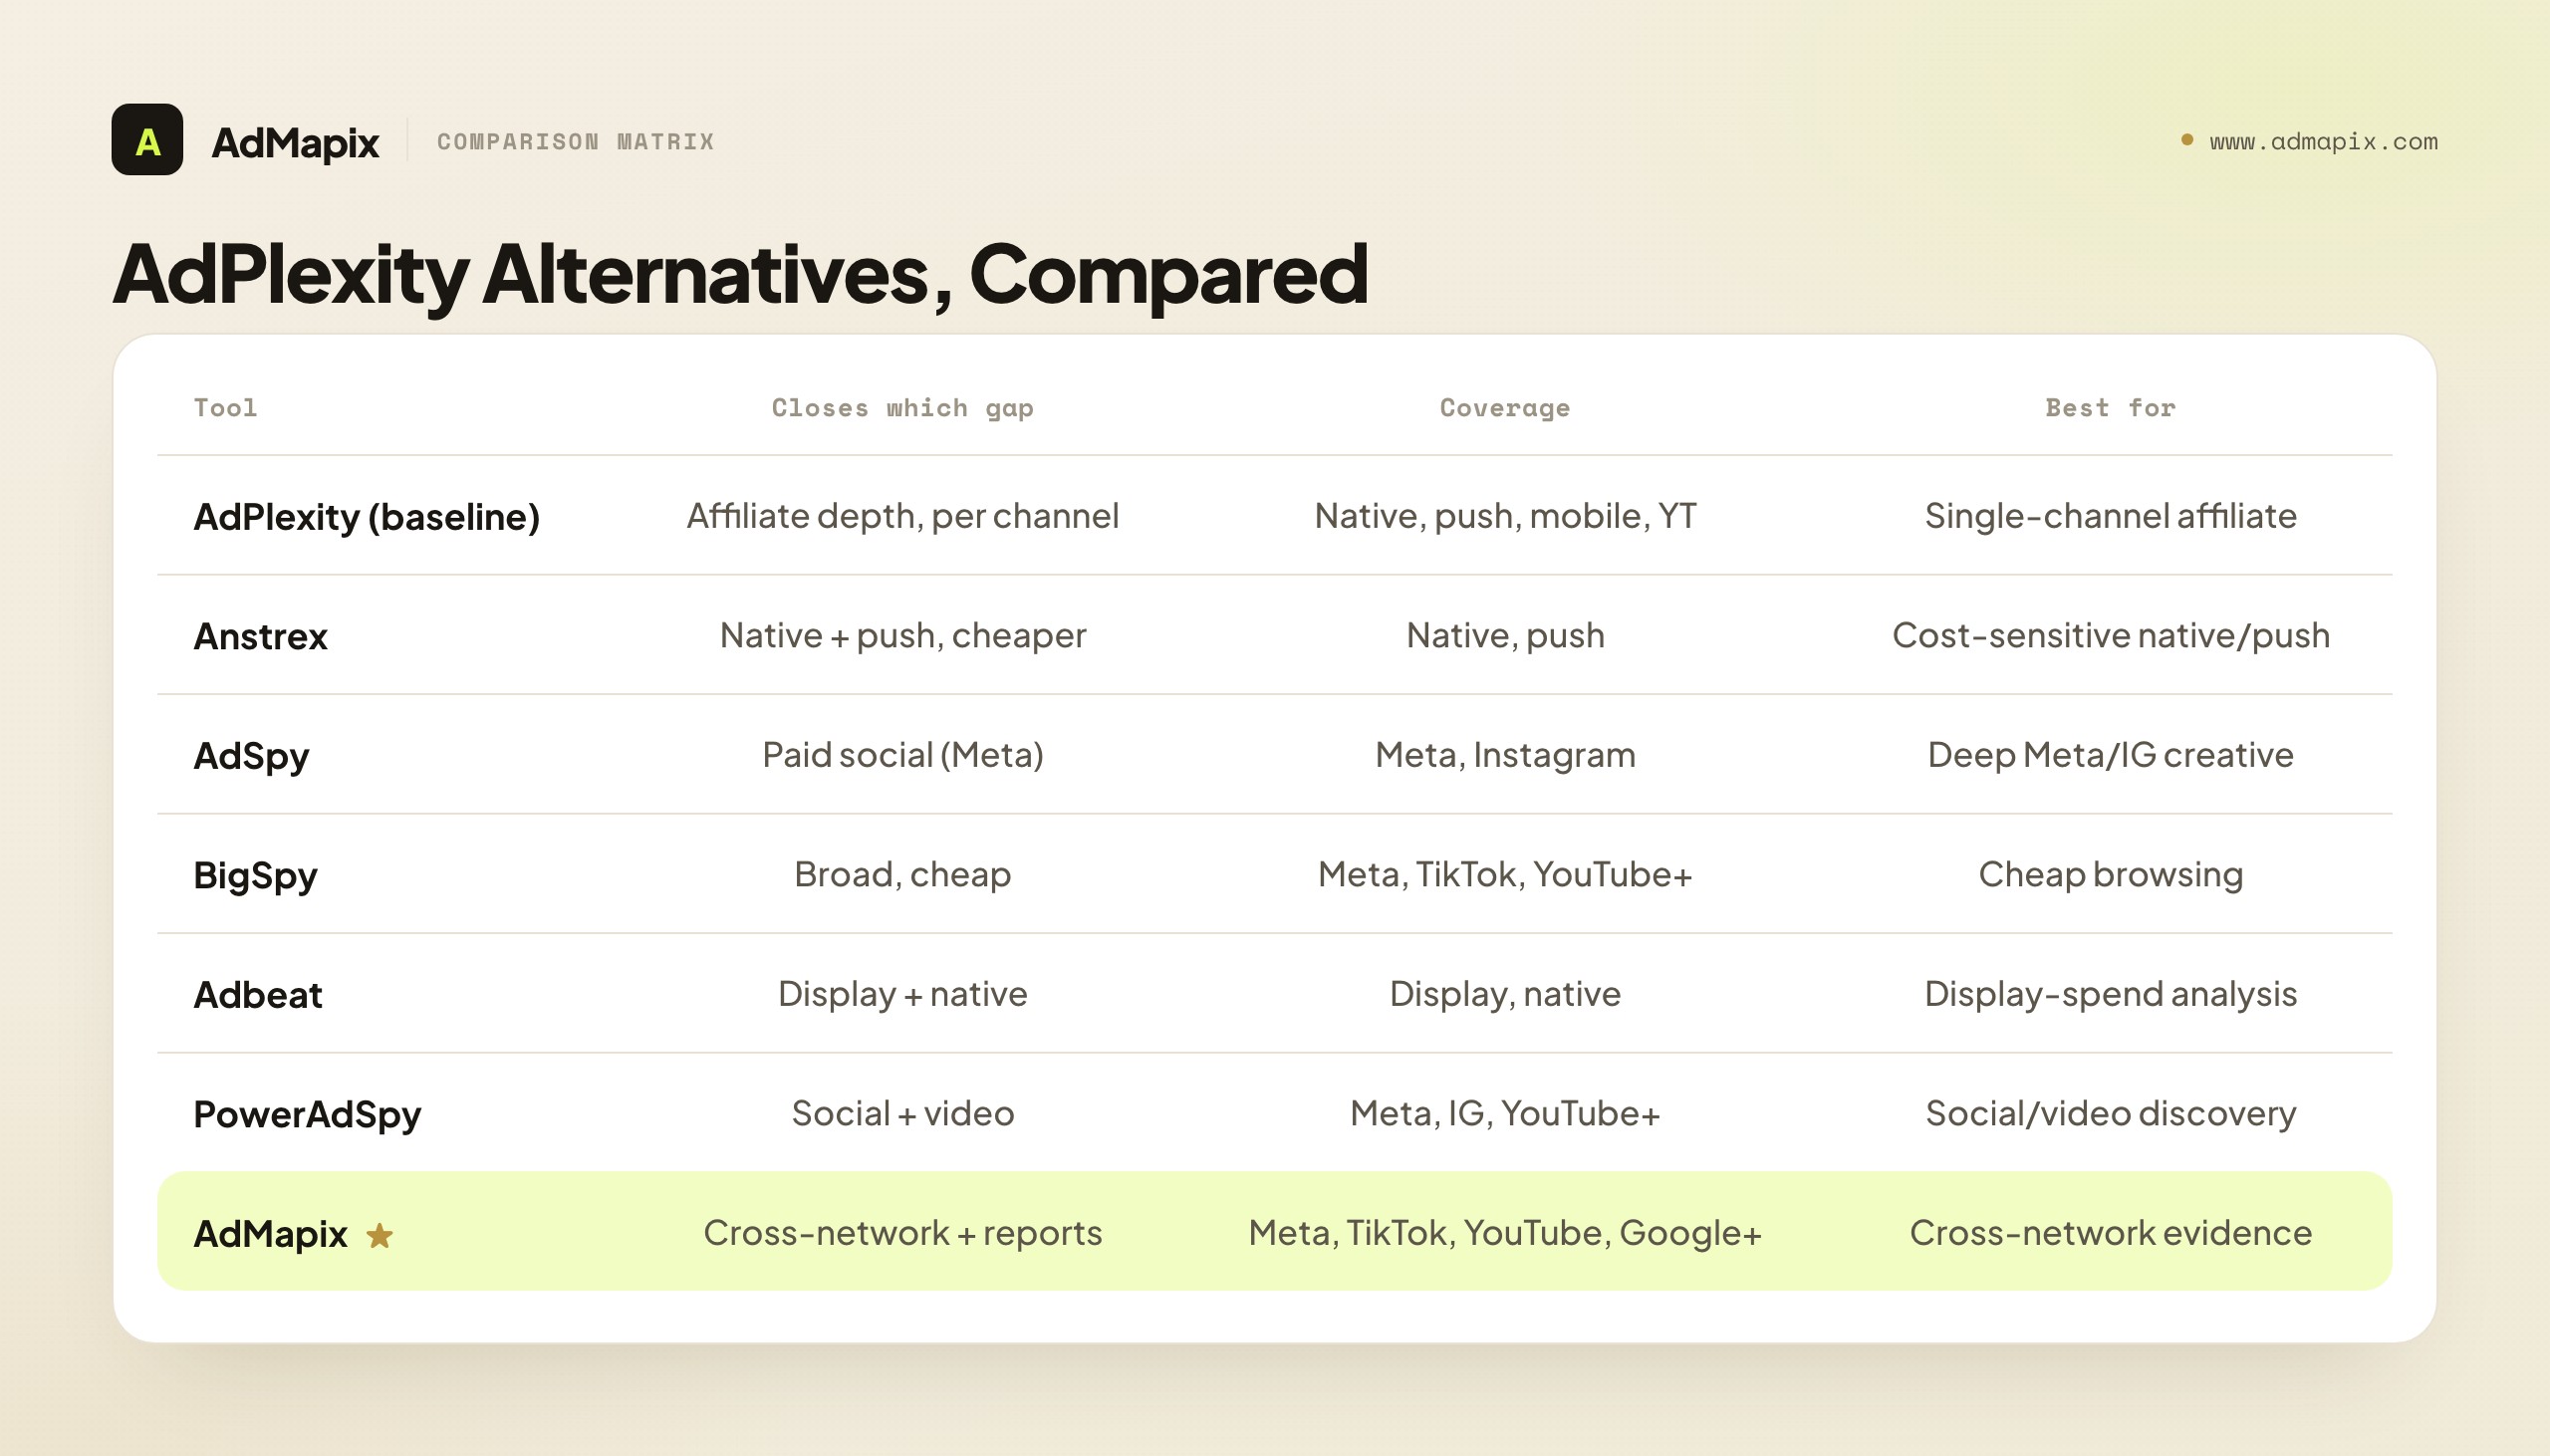Click the gold star beside AdMapix
Screen dimensions: 2550x1456
coord(380,1236)
